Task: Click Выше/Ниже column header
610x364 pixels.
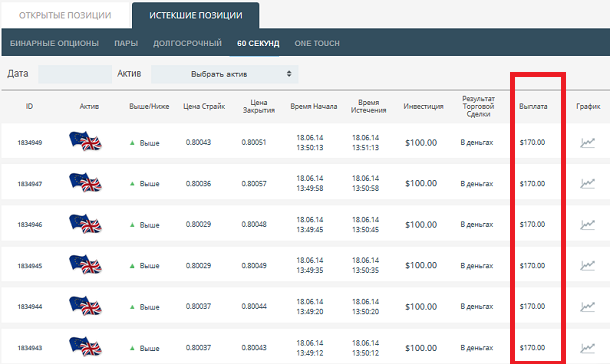Action: click(x=149, y=106)
